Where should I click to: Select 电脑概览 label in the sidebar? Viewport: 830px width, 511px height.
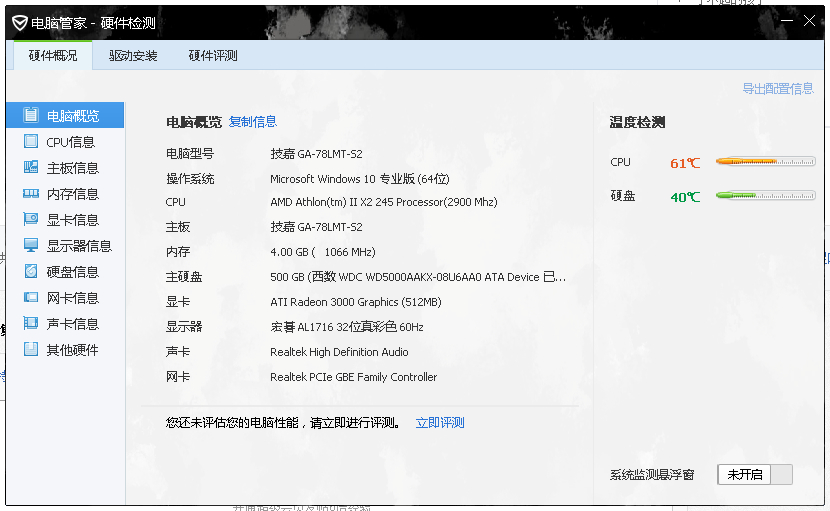73,116
